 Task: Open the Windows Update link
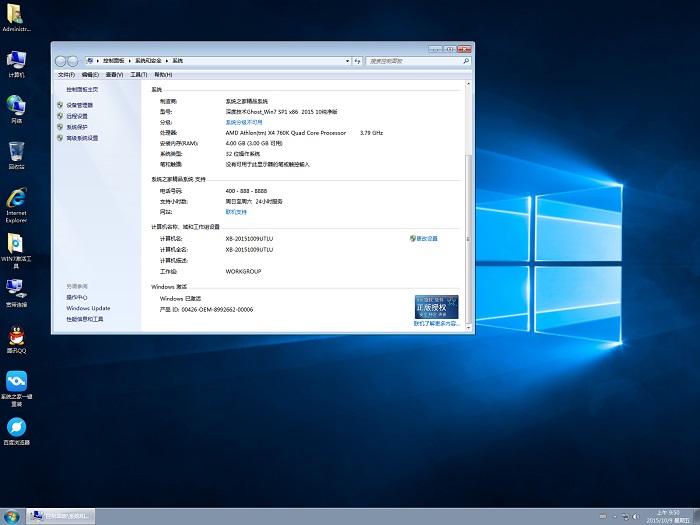88,308
